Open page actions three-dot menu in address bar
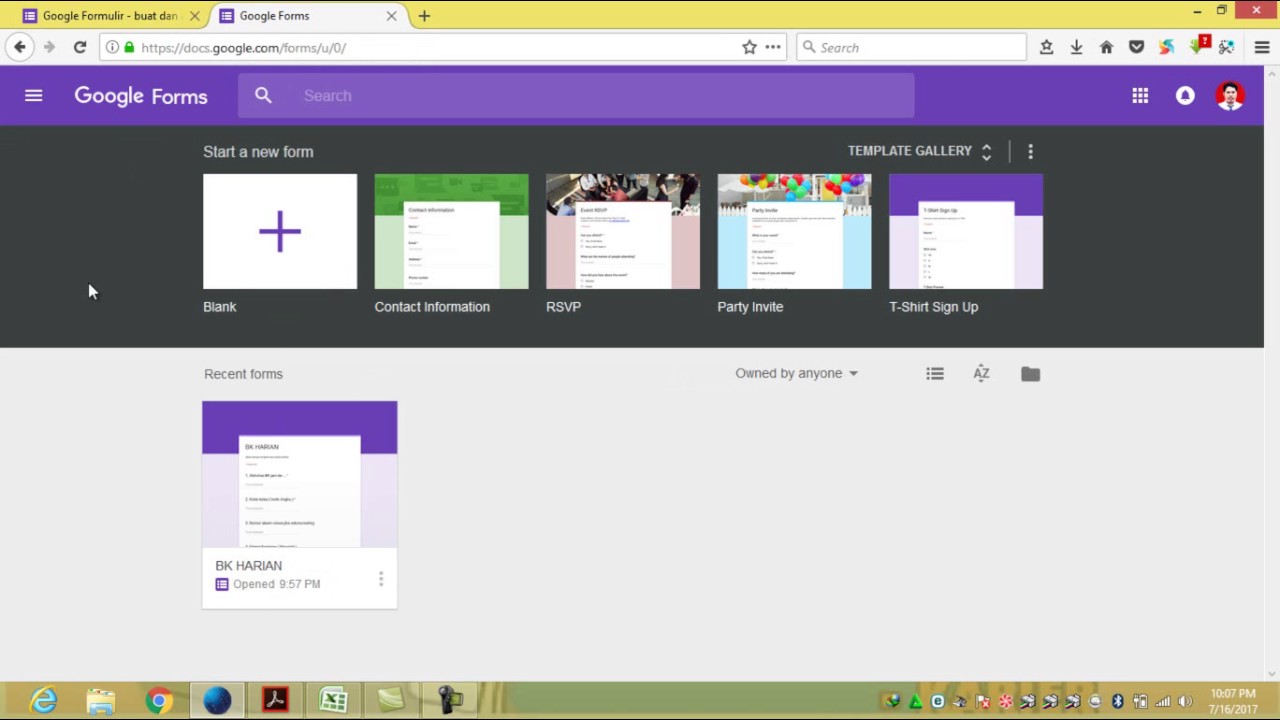 click(x=773, y=47)
